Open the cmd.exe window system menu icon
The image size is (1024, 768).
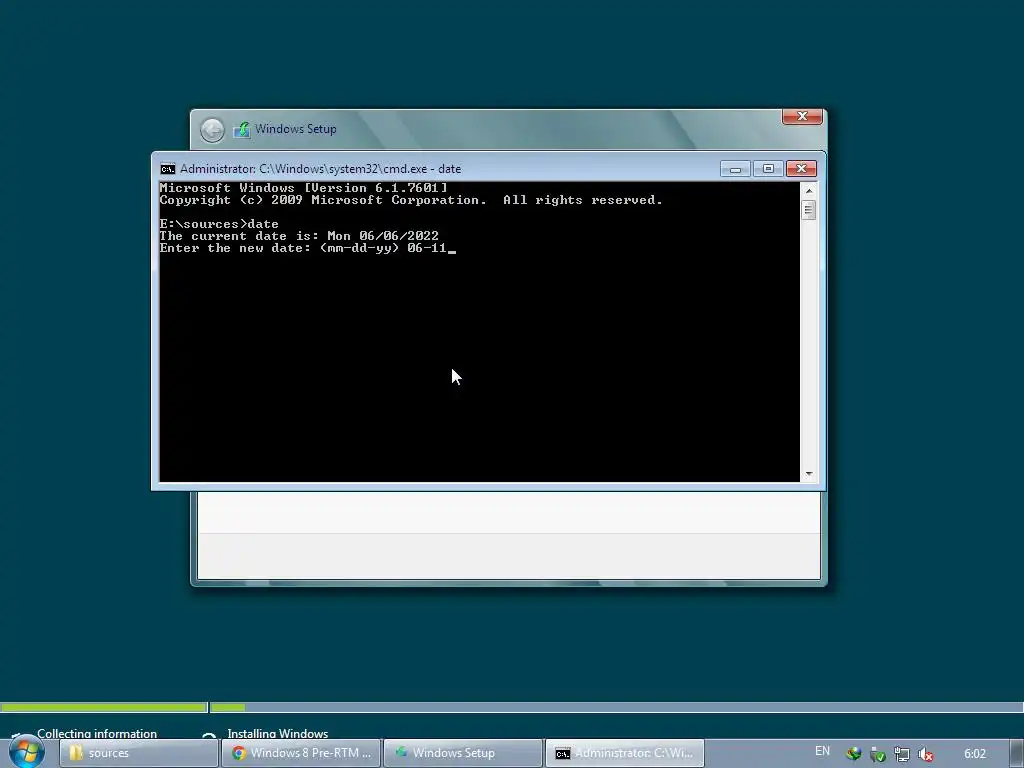pos(168,169)
